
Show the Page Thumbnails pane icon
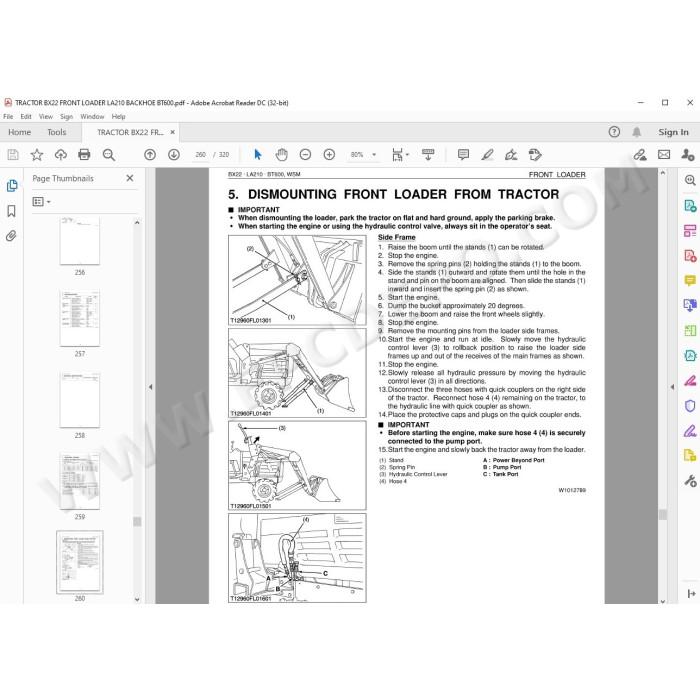[x=12, y=186]
